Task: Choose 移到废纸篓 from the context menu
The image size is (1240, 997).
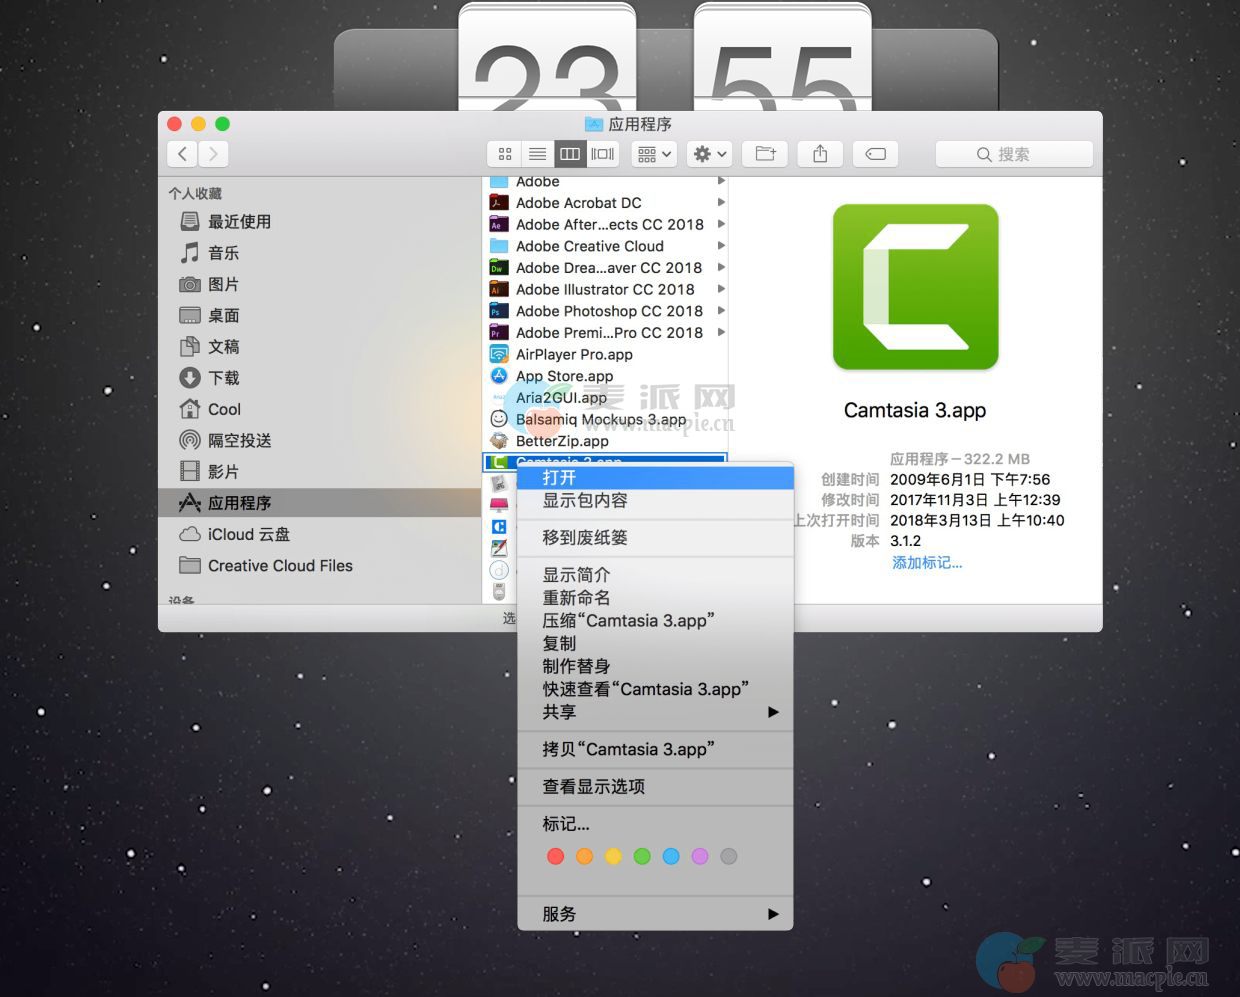Action: [x=655, y=537]
